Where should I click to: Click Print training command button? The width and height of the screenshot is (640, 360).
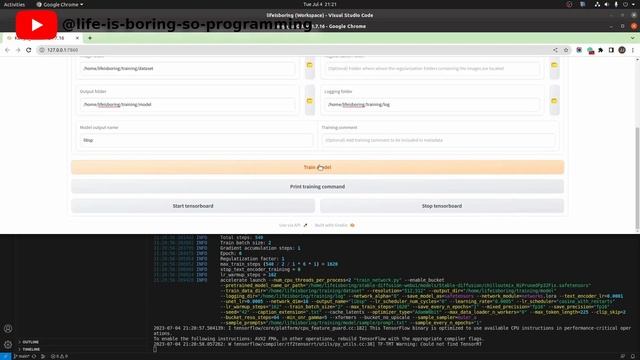(x=318, y=187)
